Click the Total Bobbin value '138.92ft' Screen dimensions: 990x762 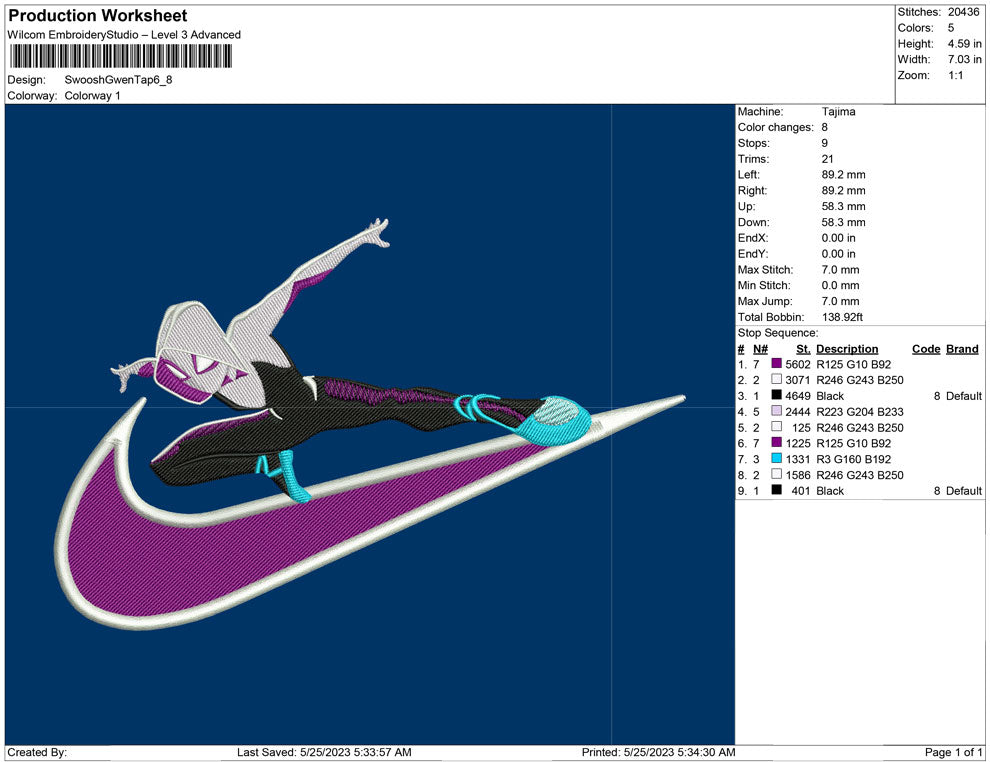(x=842, y=317)
